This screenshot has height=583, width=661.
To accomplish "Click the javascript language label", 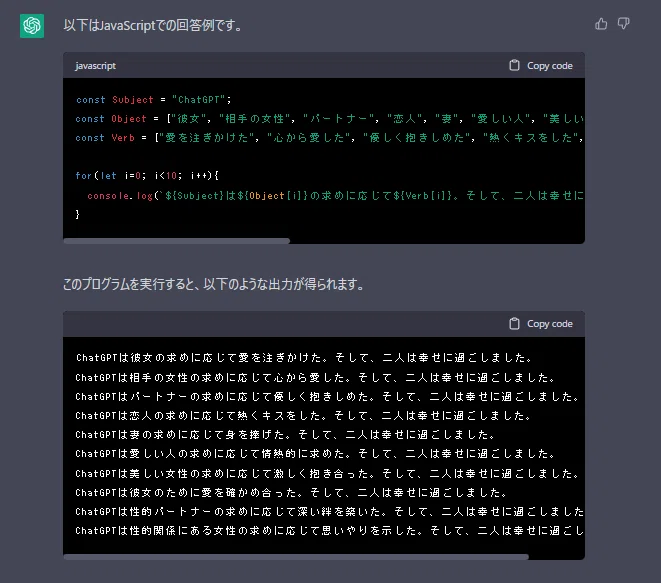I will coord(95,66).
